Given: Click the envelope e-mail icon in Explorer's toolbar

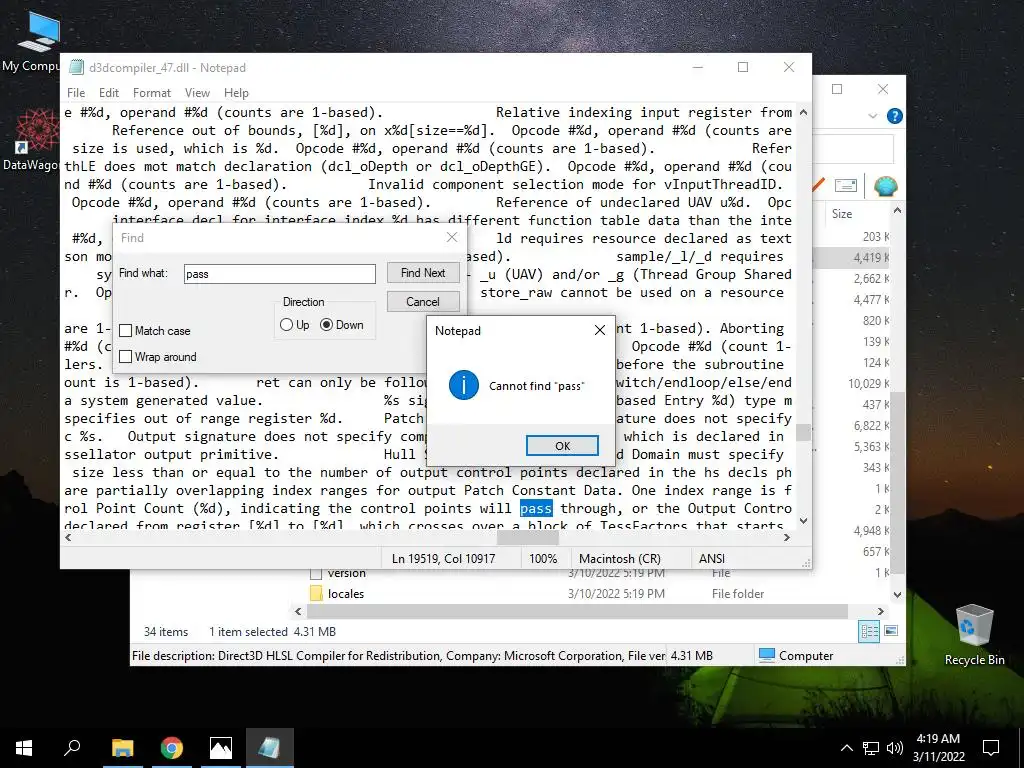Looking at the screenshot, I should click(845, 185).
